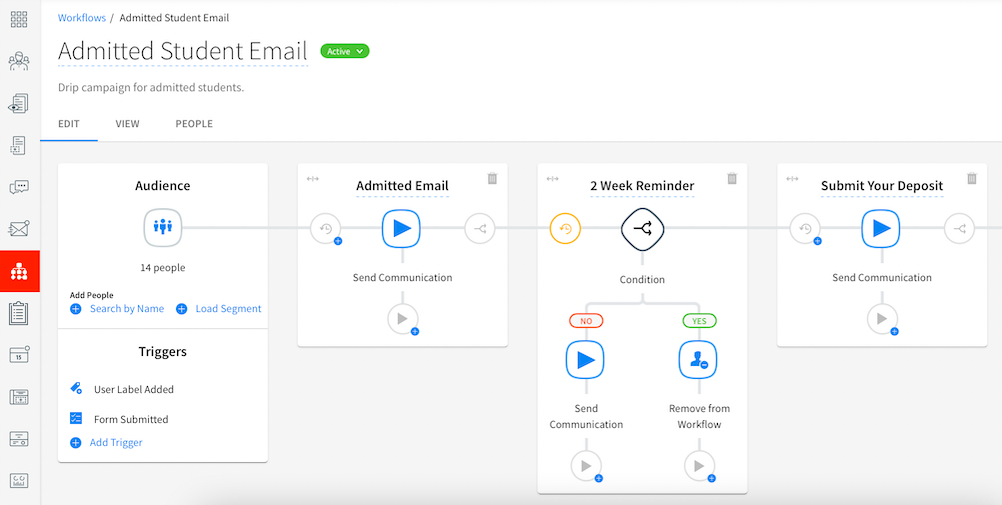Open the payment card icon in sidebar
Screen dimensions: 1002x505
pyautogui.click(x=19, y=439)
